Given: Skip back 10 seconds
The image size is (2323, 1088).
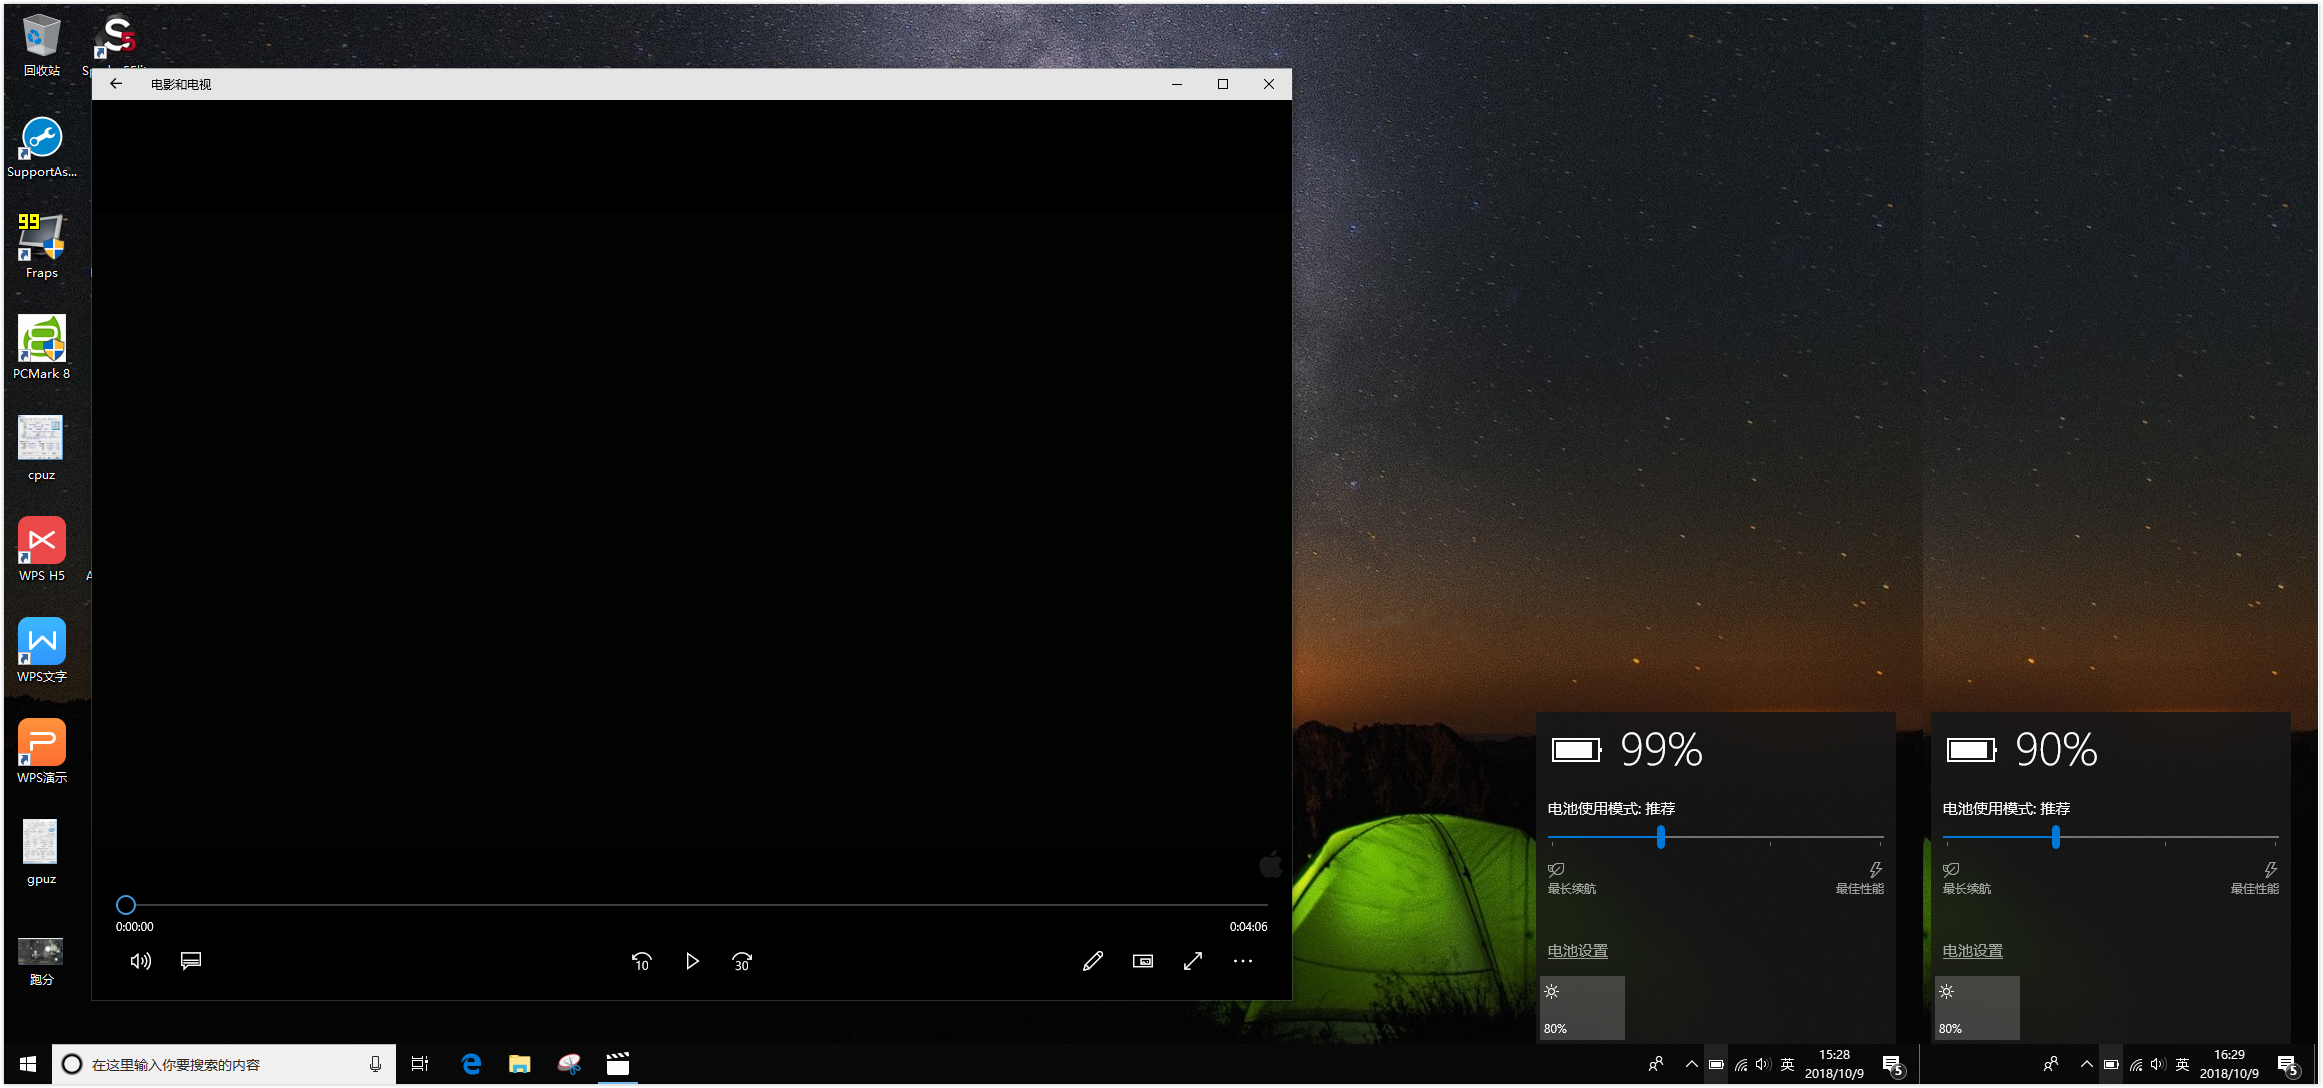Looking at the screenshot, I should coord(642,961).
